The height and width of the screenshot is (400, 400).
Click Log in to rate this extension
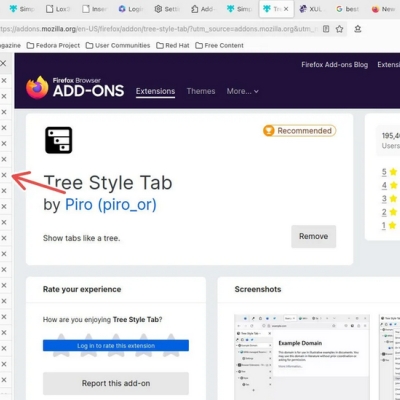pos(116,346)
